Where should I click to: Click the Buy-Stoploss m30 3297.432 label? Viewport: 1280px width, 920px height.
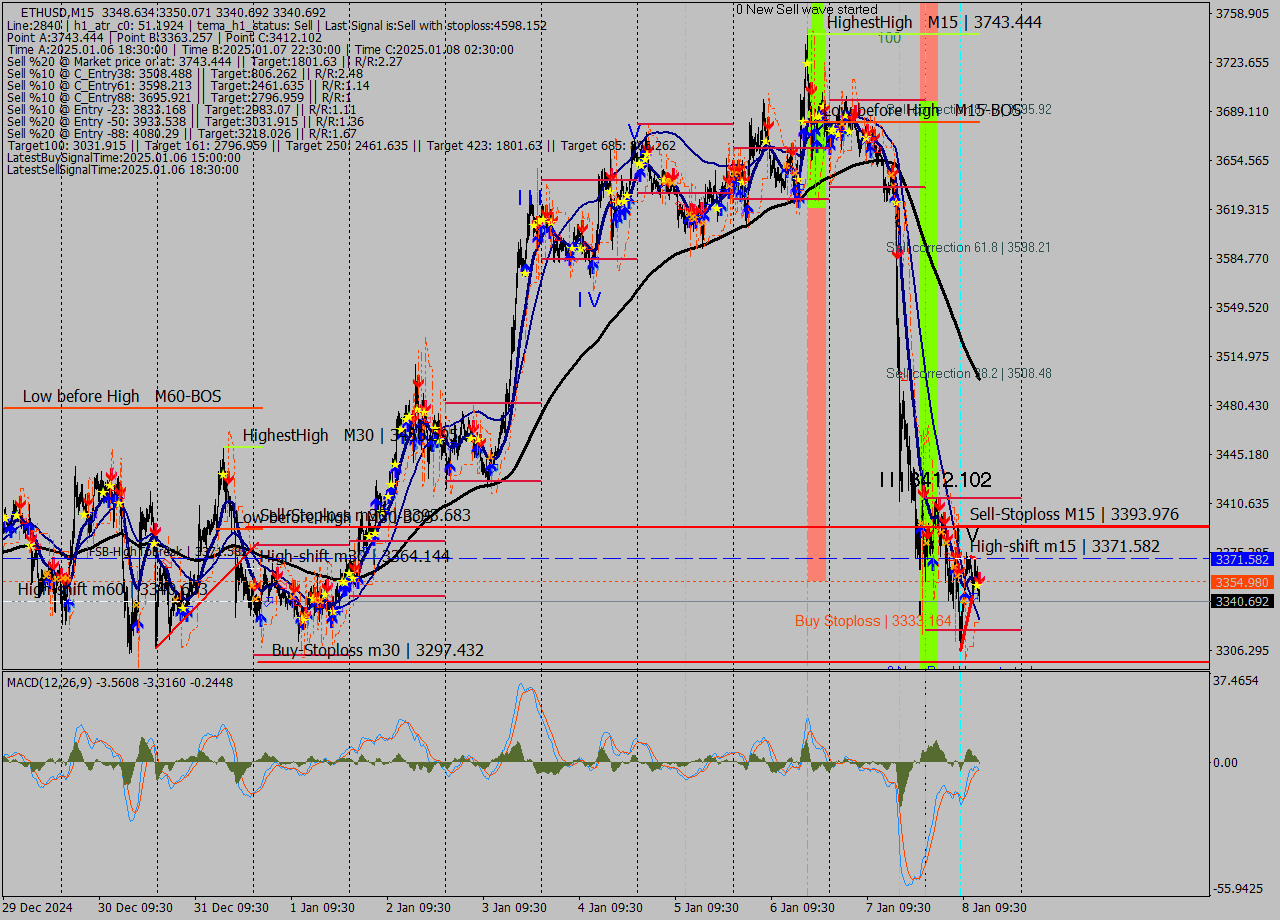(377, 651)
